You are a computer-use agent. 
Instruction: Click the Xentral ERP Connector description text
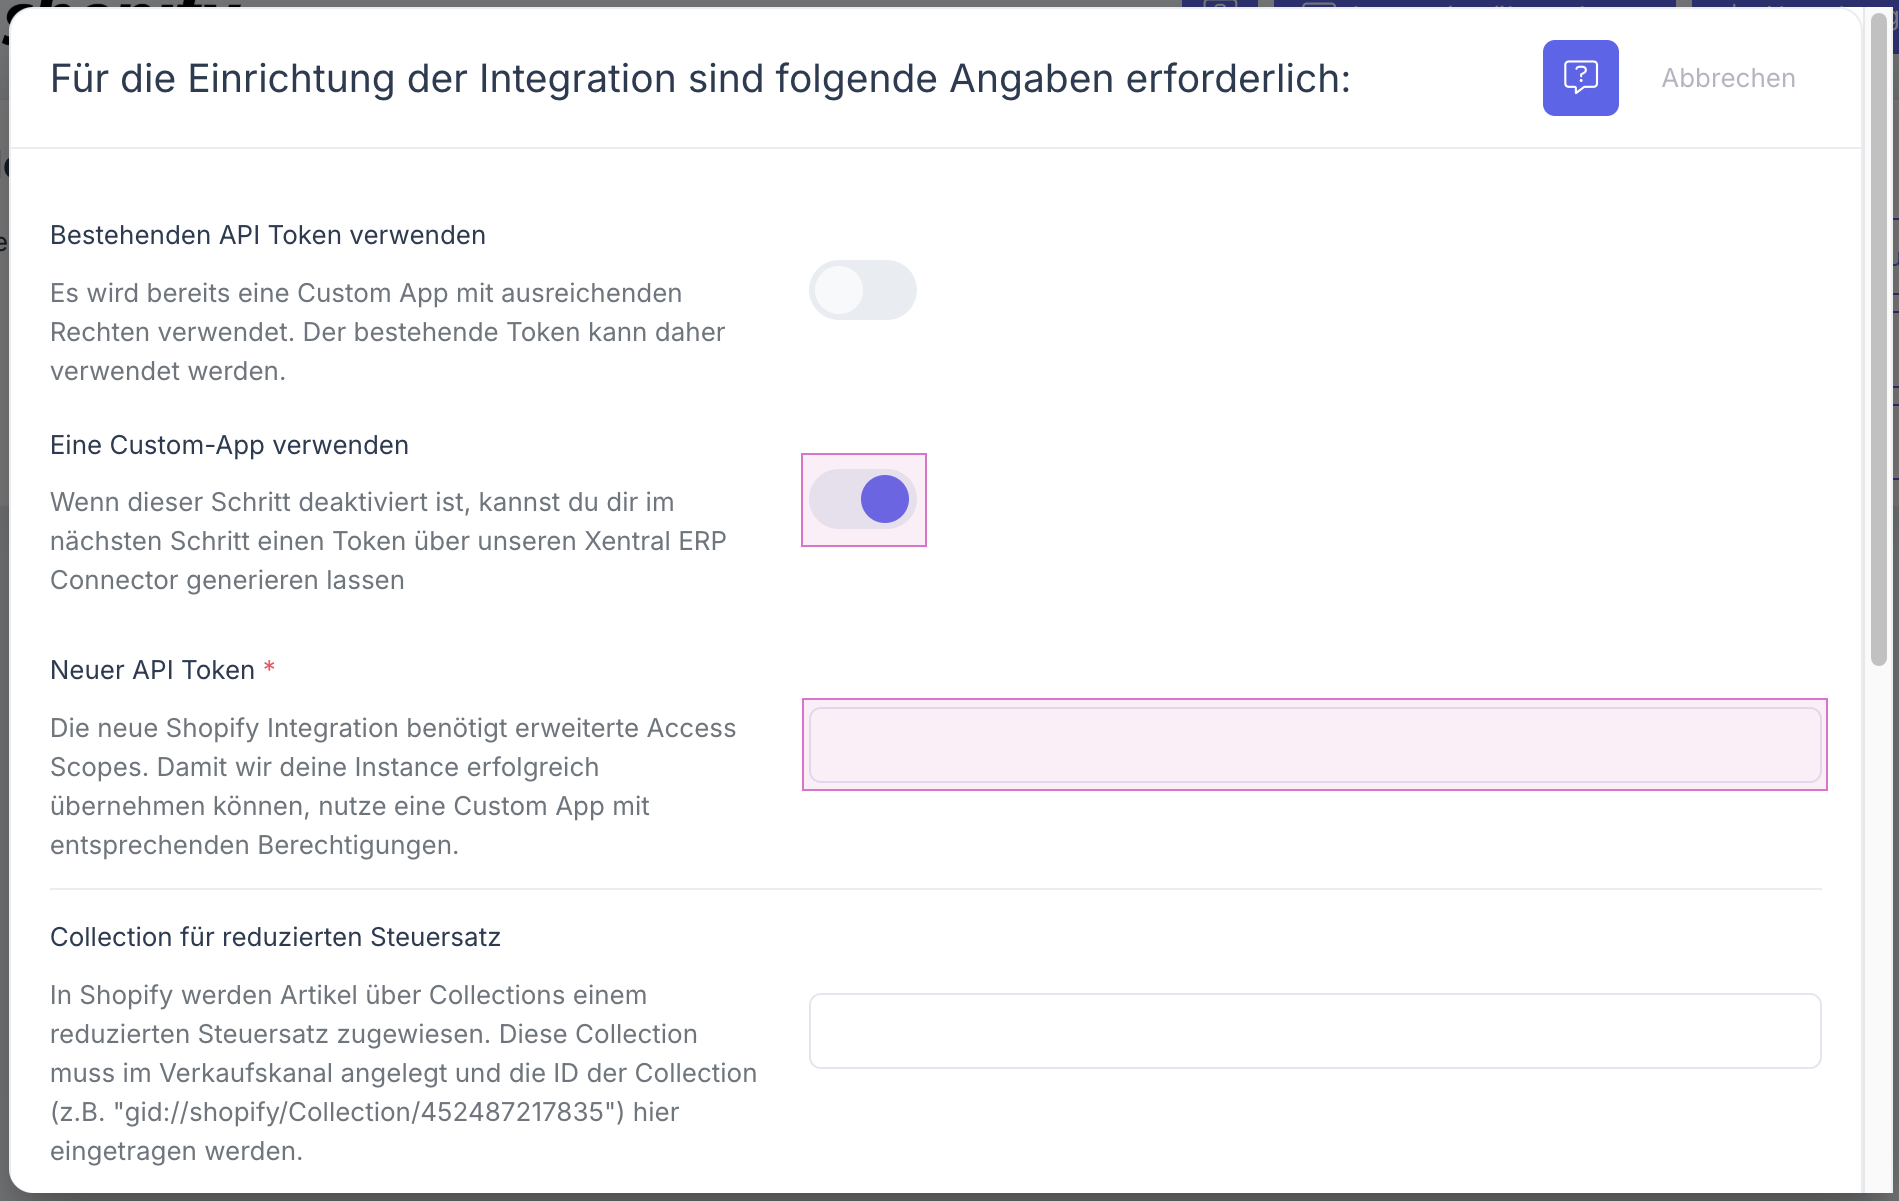pyautogui.click(x=388, y=541)
